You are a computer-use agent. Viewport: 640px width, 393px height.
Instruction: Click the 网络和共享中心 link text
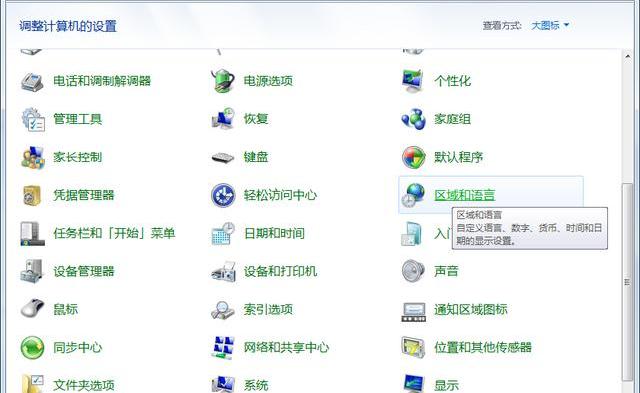286,348
